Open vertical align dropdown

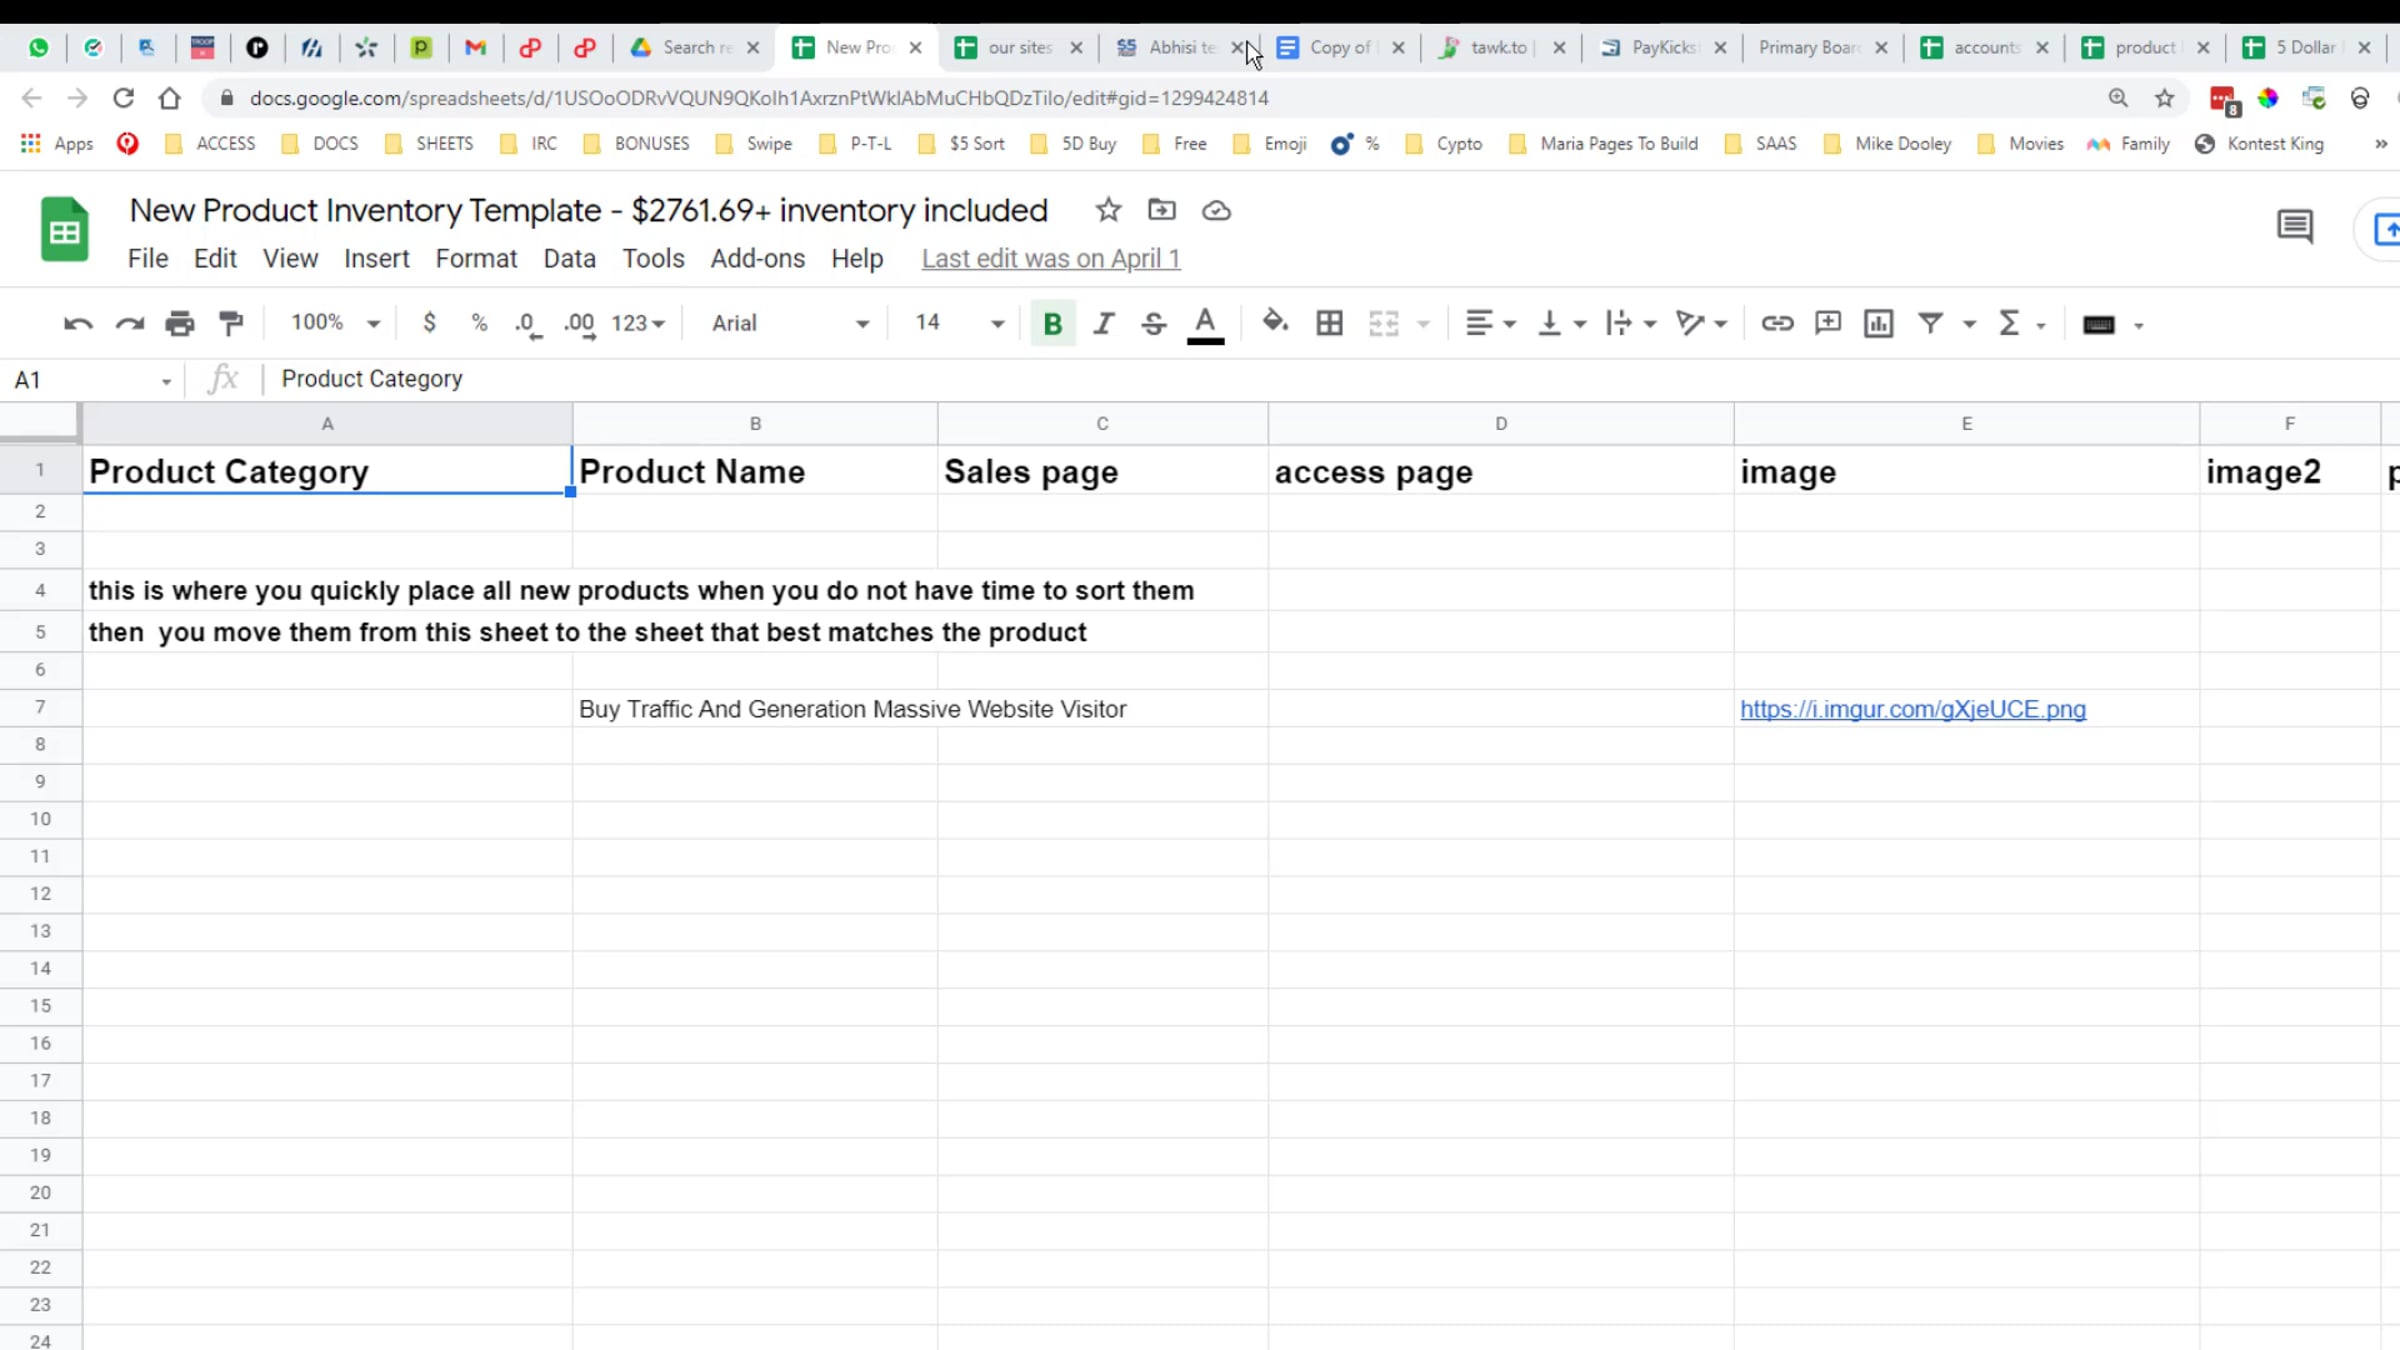point(1562,324)
